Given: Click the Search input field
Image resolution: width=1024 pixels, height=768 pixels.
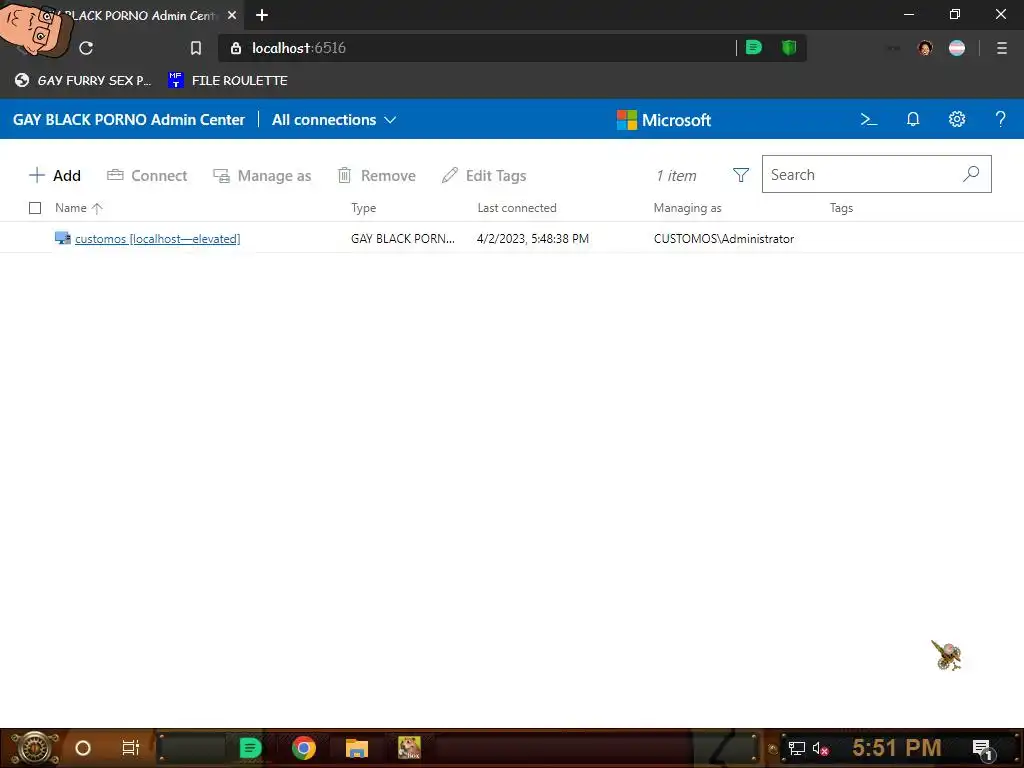Looking at the screenshot, I should coord(876,174).
